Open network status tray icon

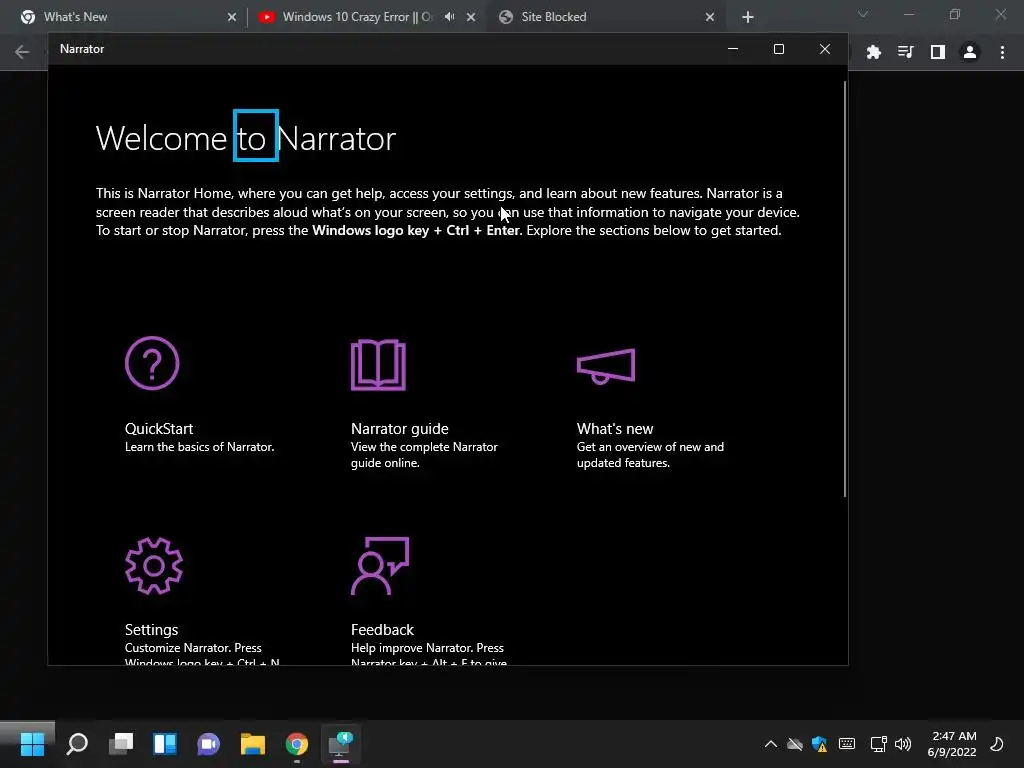[878, 744]
